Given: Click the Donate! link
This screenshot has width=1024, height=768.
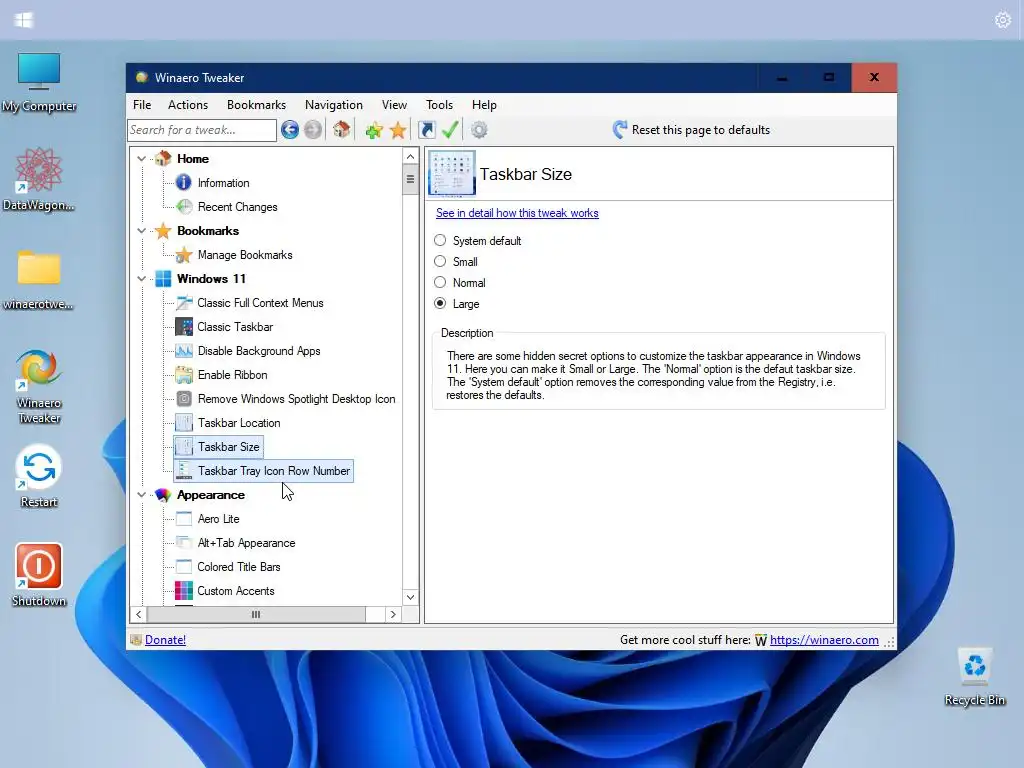Looking at the screenshot, I should 165,640.
